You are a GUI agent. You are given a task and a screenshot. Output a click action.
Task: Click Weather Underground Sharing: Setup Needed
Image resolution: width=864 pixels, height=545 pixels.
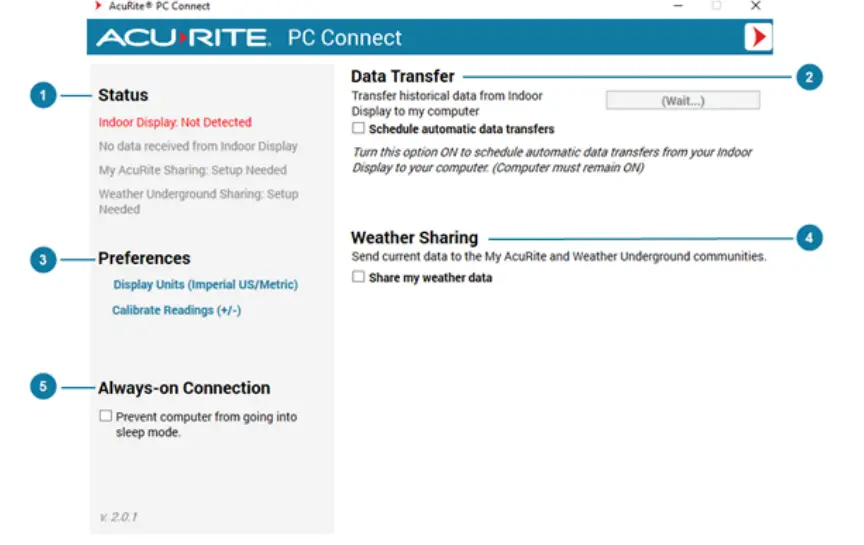[198, 201]
